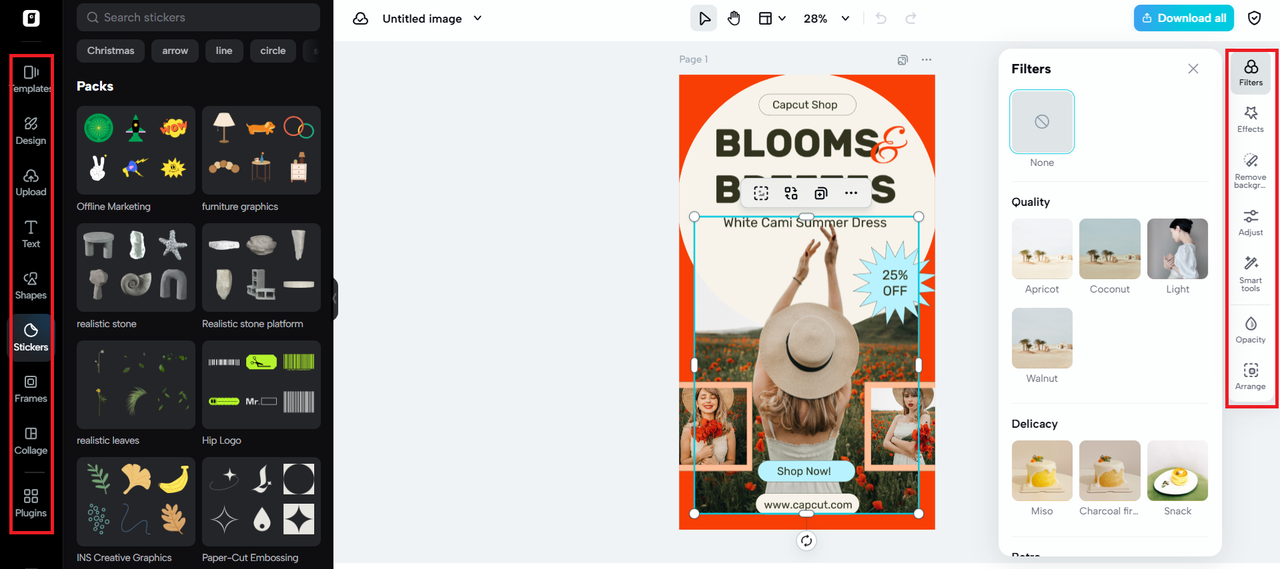Select the Christmas sticker tag
Image resolution: width=1280 pixels, height=569 pixels.
coord(111,51)
